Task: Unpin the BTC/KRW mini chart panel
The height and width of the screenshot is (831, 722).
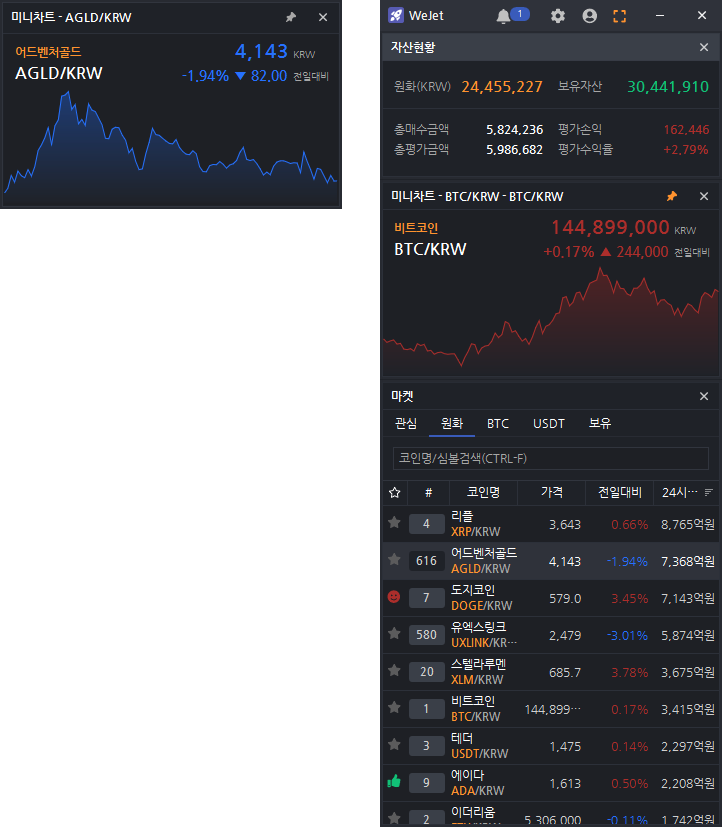Action: [x=672, y=197]
